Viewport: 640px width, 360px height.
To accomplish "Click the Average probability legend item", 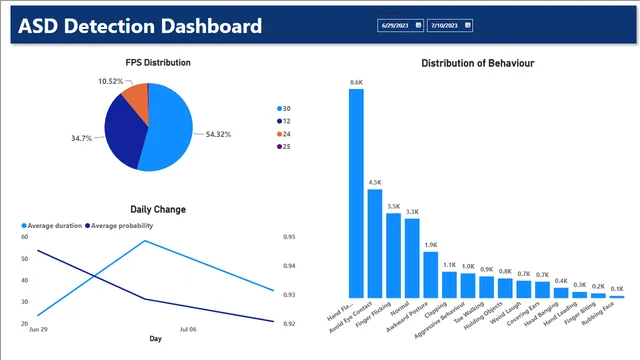I will [119, 226].
